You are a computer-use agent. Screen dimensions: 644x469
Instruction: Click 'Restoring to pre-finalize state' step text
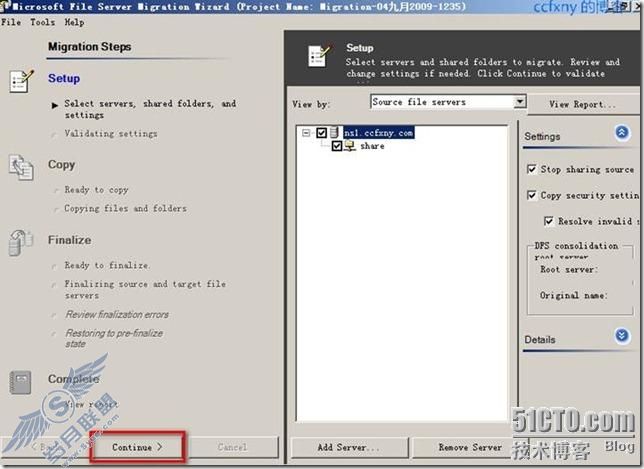coord(114,338)
